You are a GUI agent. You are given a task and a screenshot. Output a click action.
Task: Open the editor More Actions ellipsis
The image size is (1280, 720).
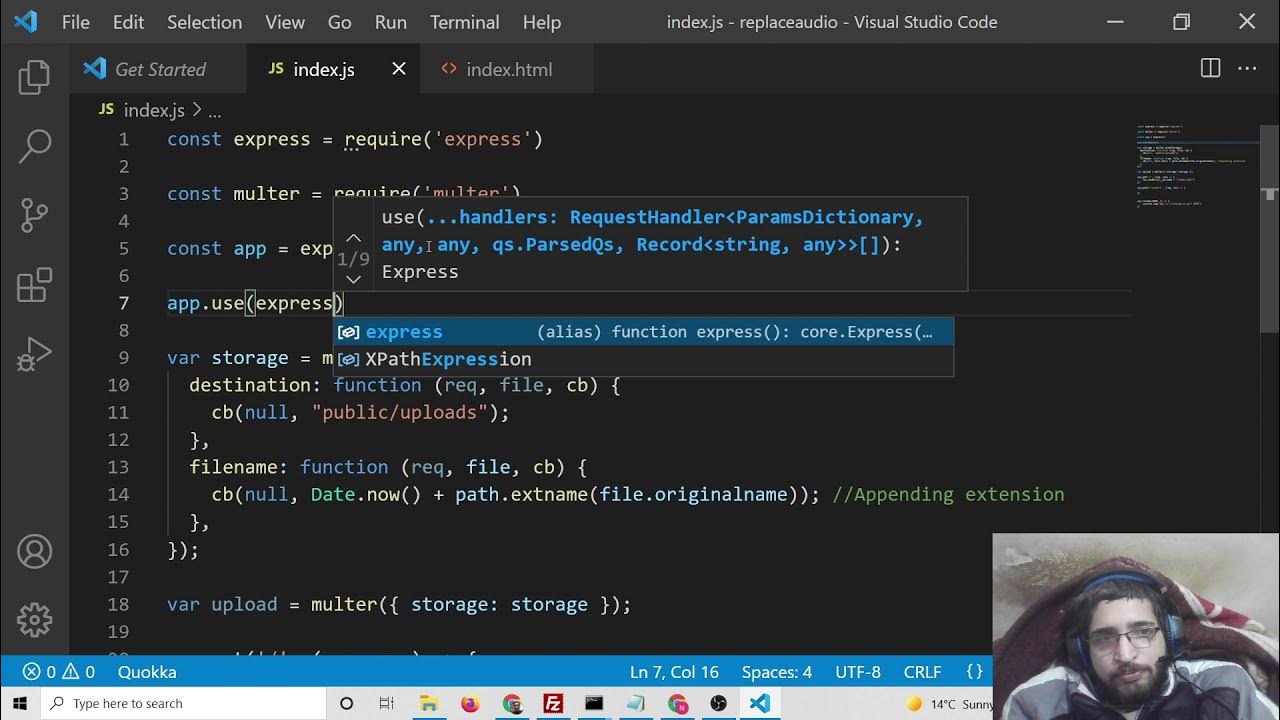1247,69
